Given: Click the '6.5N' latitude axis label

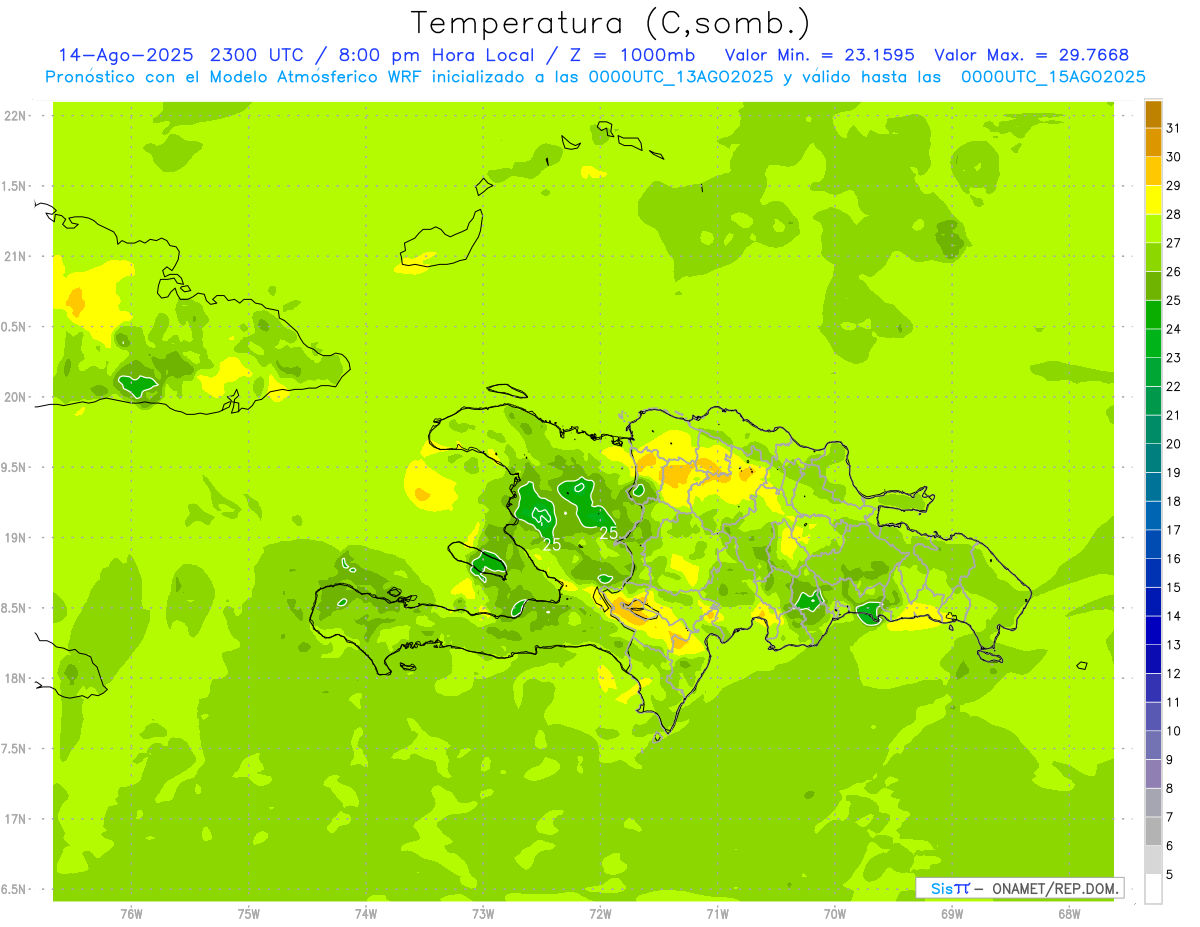Looking at the screenshot, I should (x=15, y=889).
